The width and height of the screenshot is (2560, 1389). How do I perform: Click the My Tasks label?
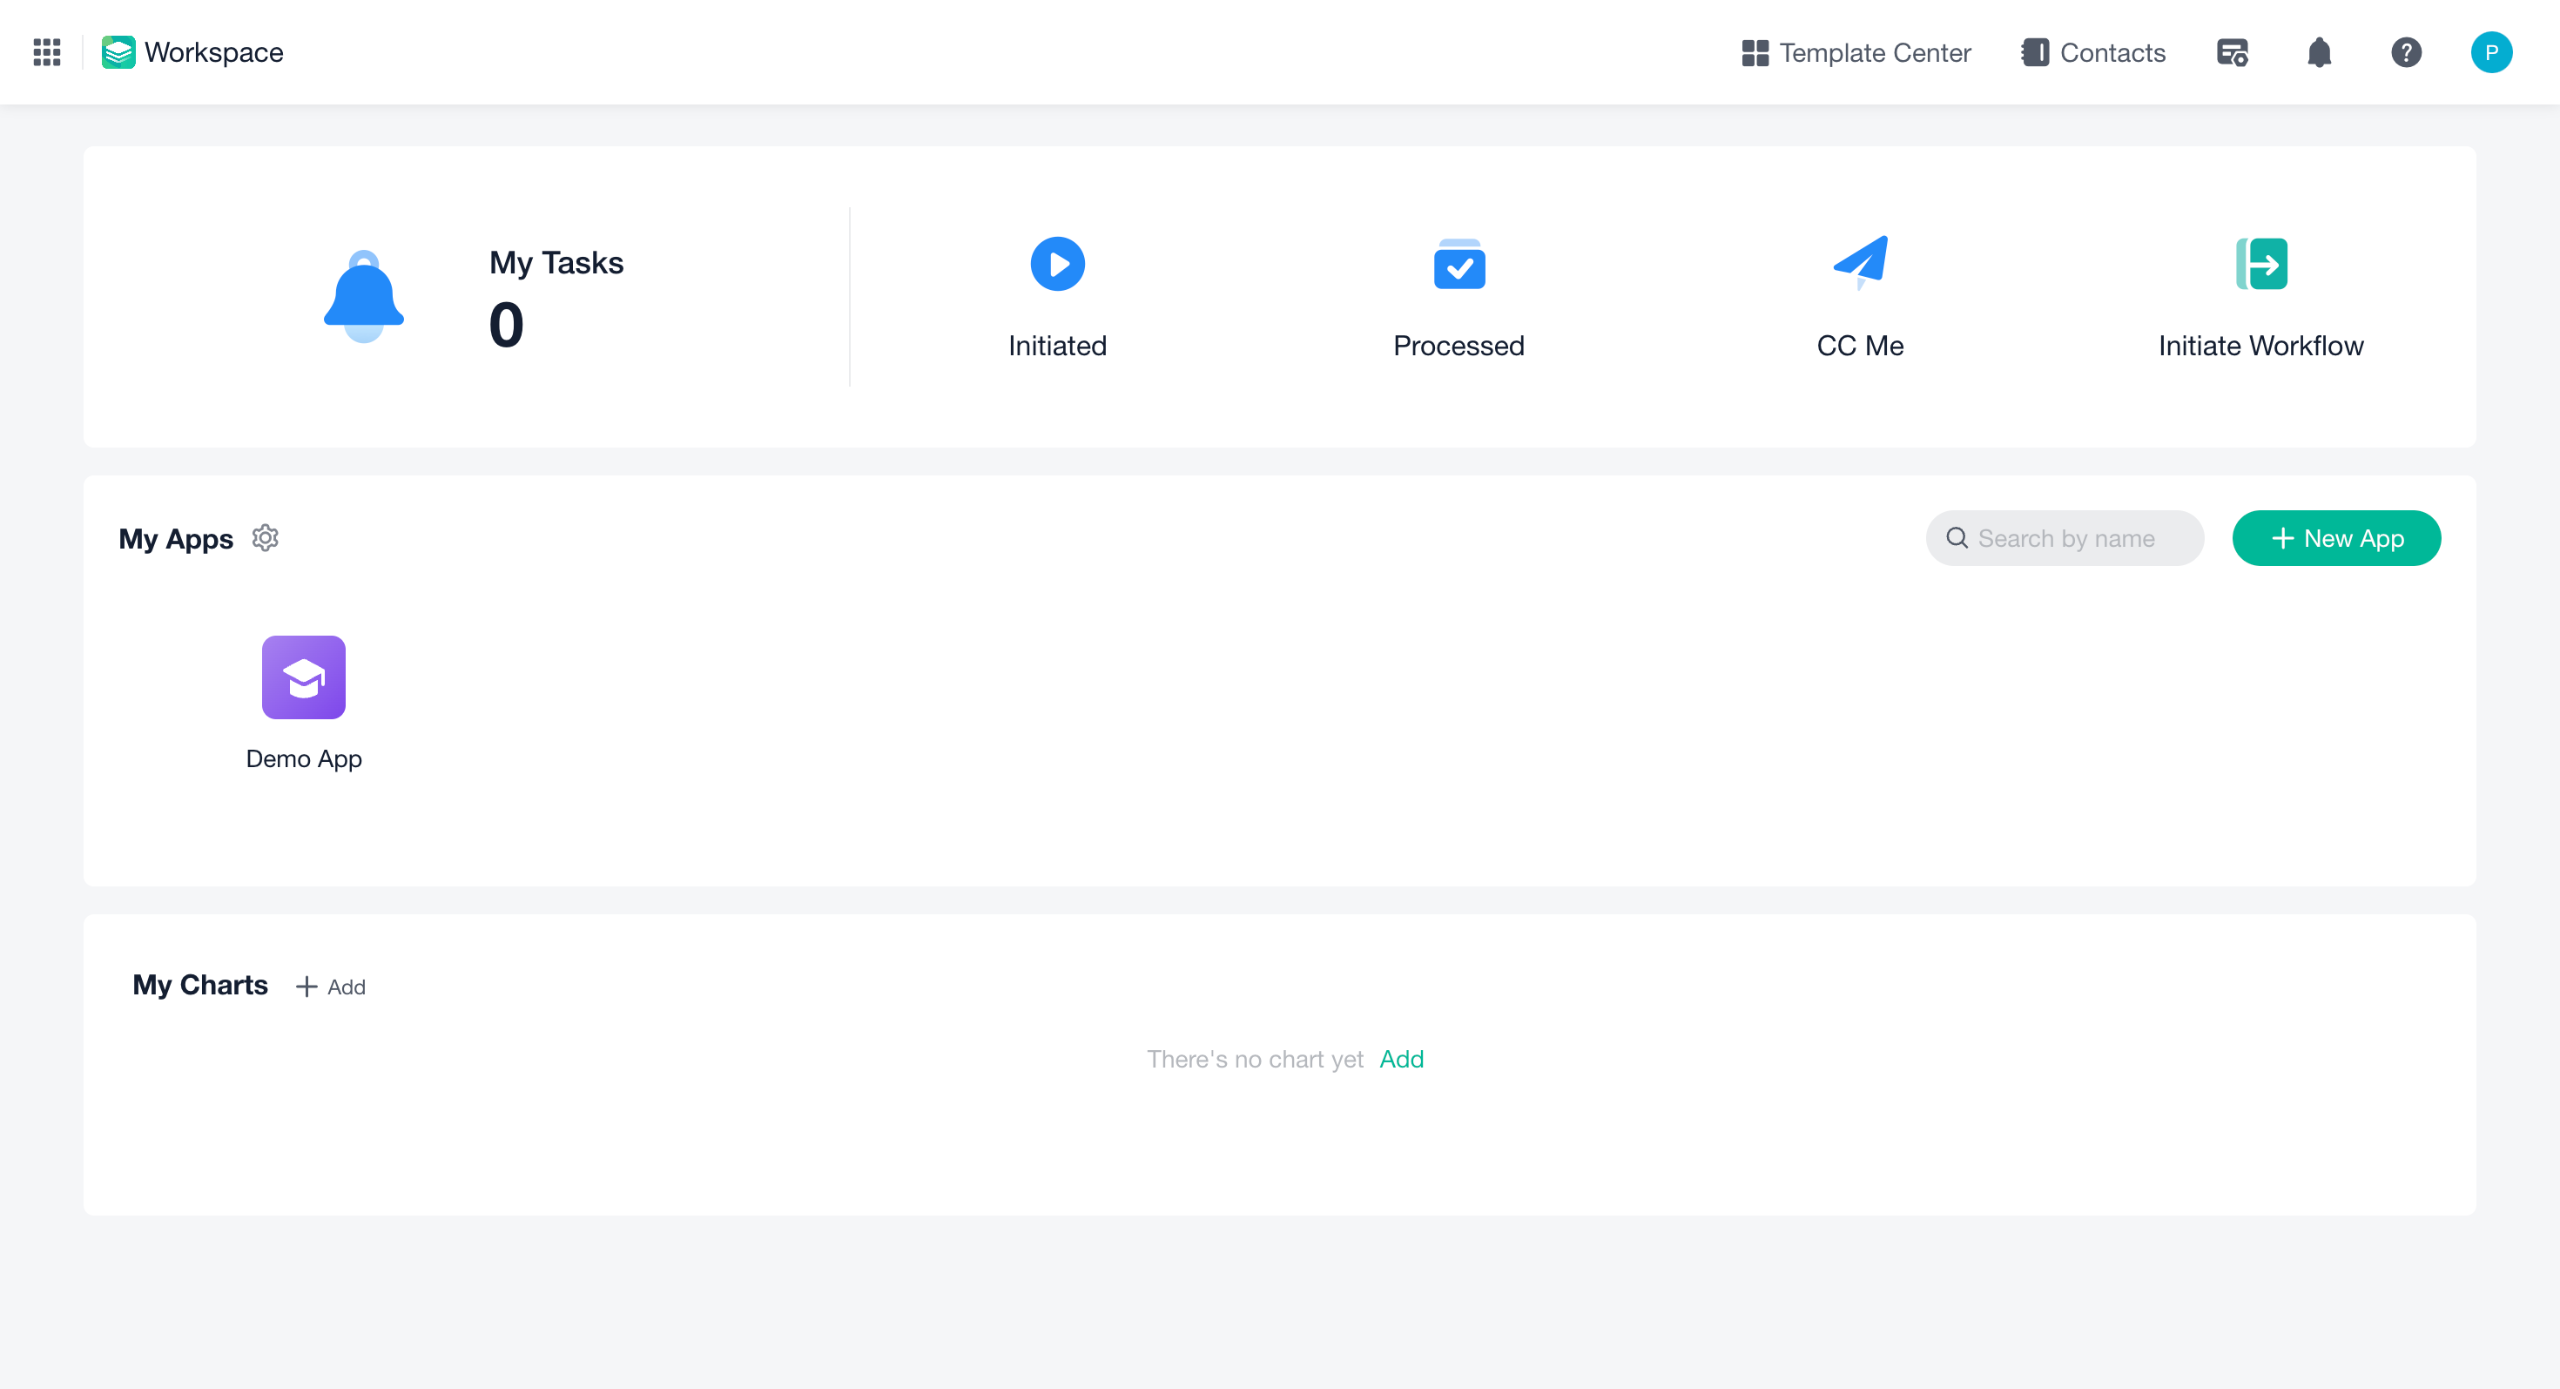[556, 262]
